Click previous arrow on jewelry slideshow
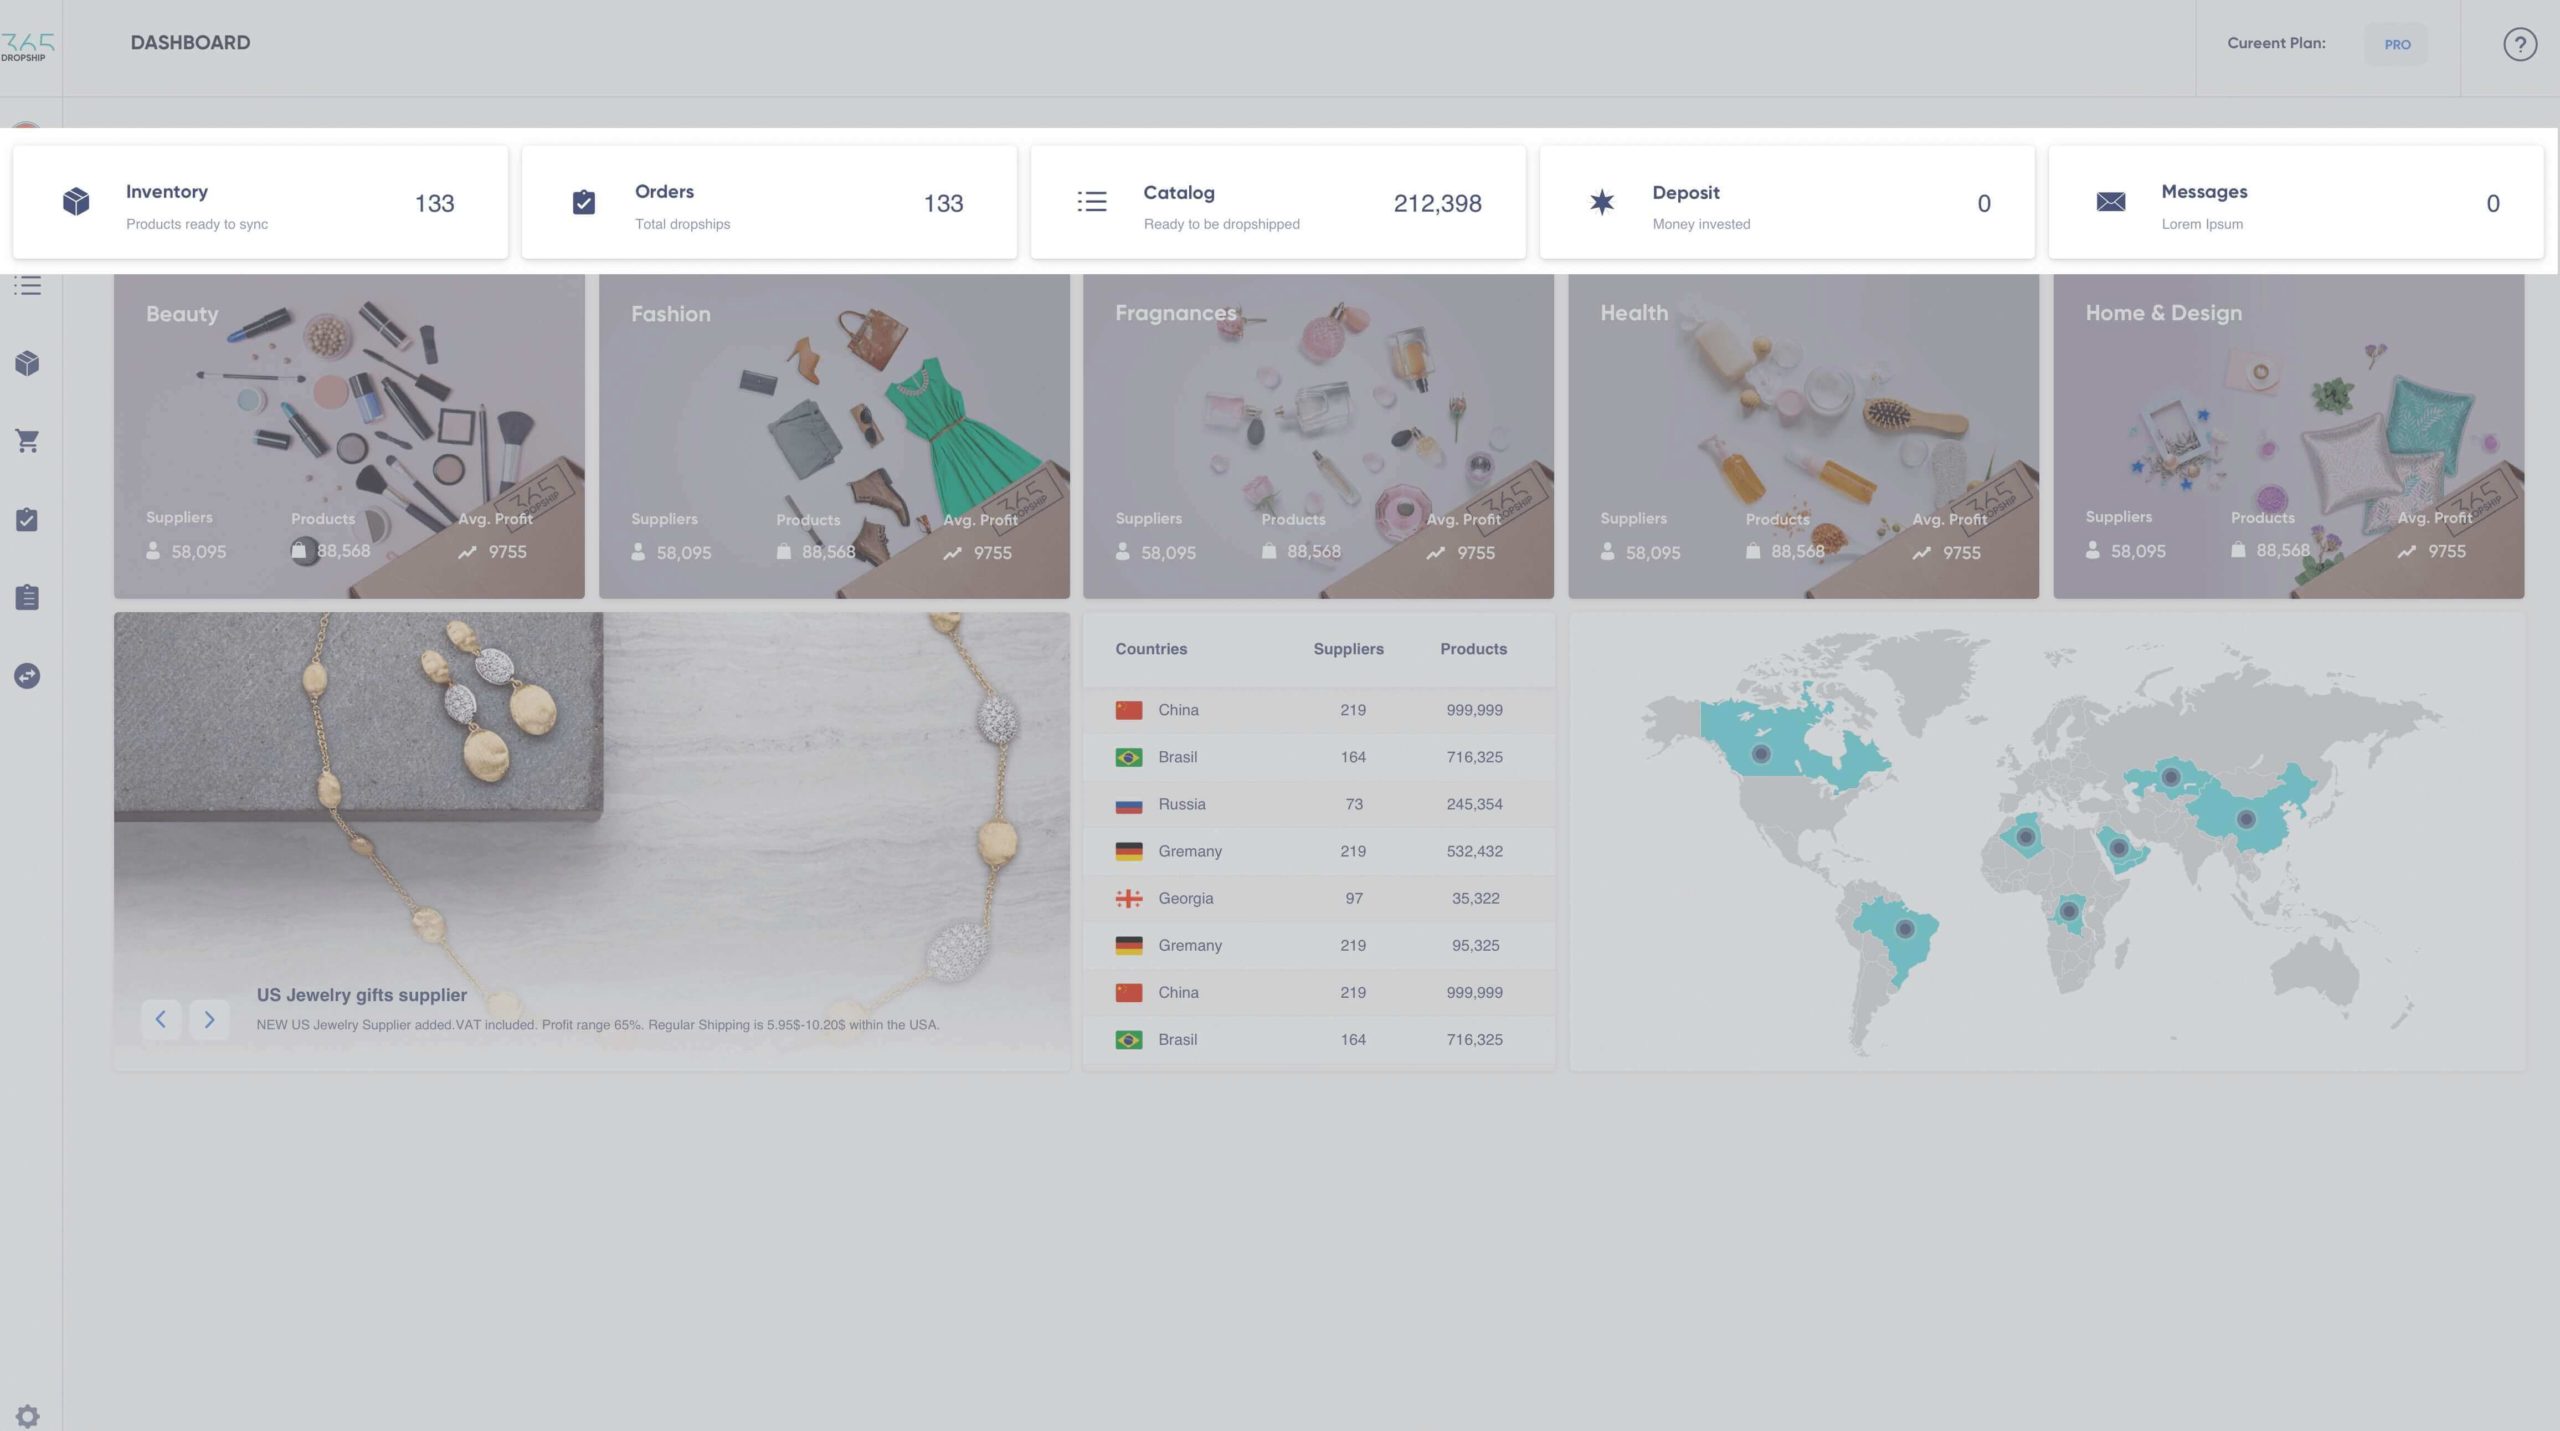The height and width of the screenshot is (1431, 2560). [x=160, y=1018]
